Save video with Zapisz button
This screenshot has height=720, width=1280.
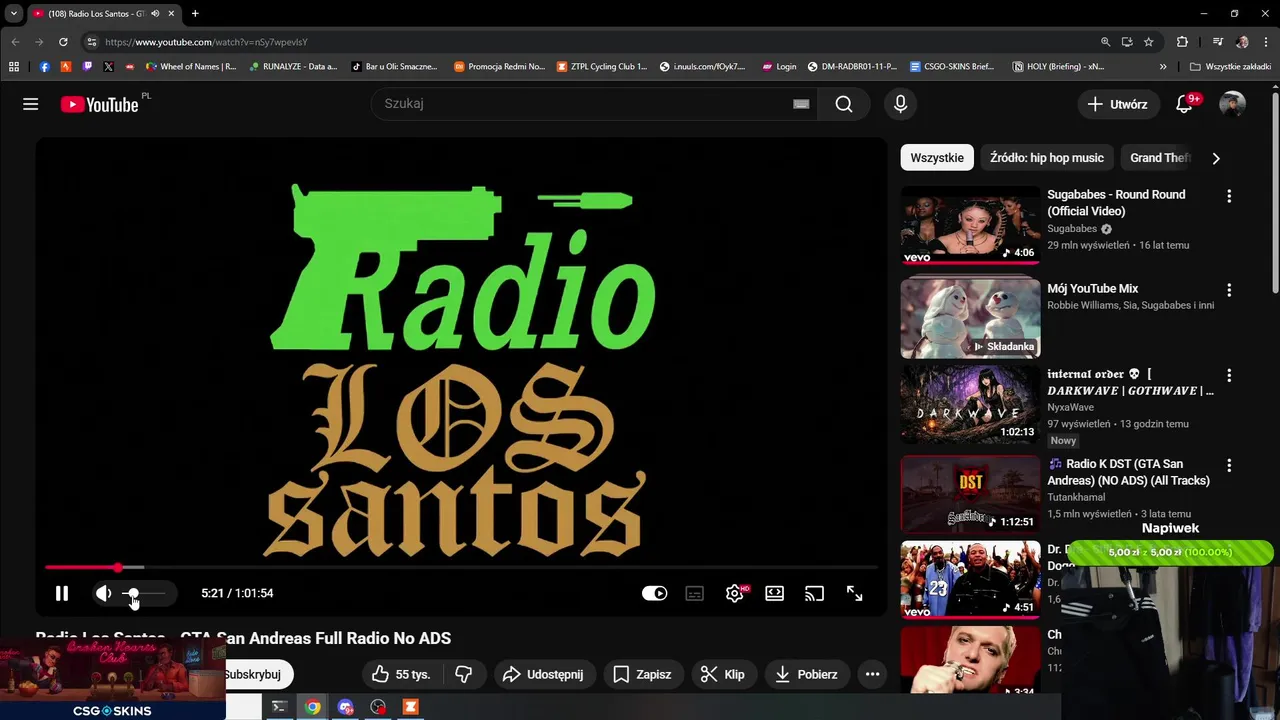[642, 674]
